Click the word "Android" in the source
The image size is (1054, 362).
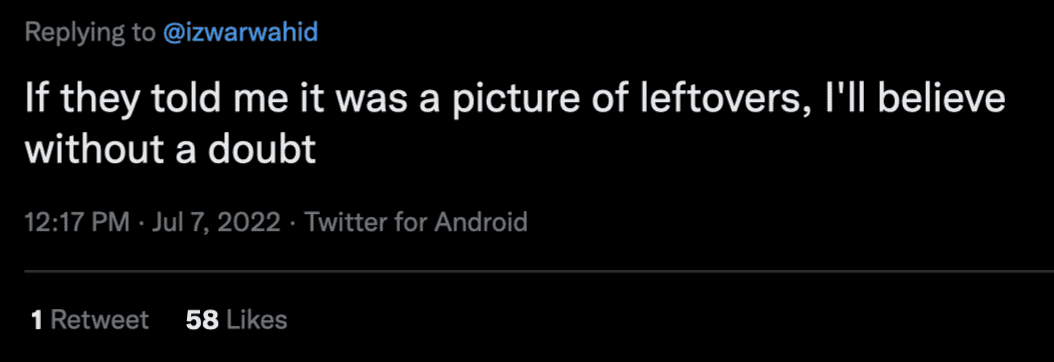click(x=481, y=221)
